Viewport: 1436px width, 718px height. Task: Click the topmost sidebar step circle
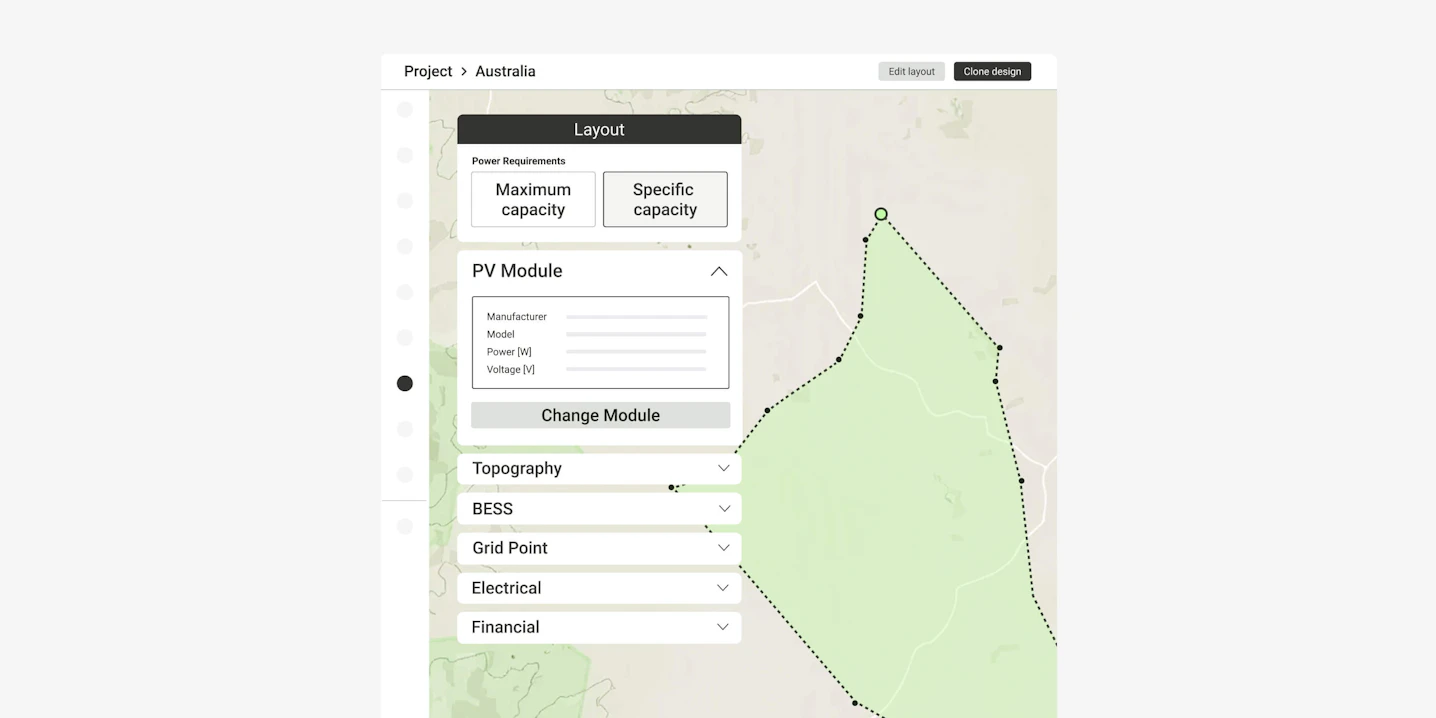tap(405, 109)
